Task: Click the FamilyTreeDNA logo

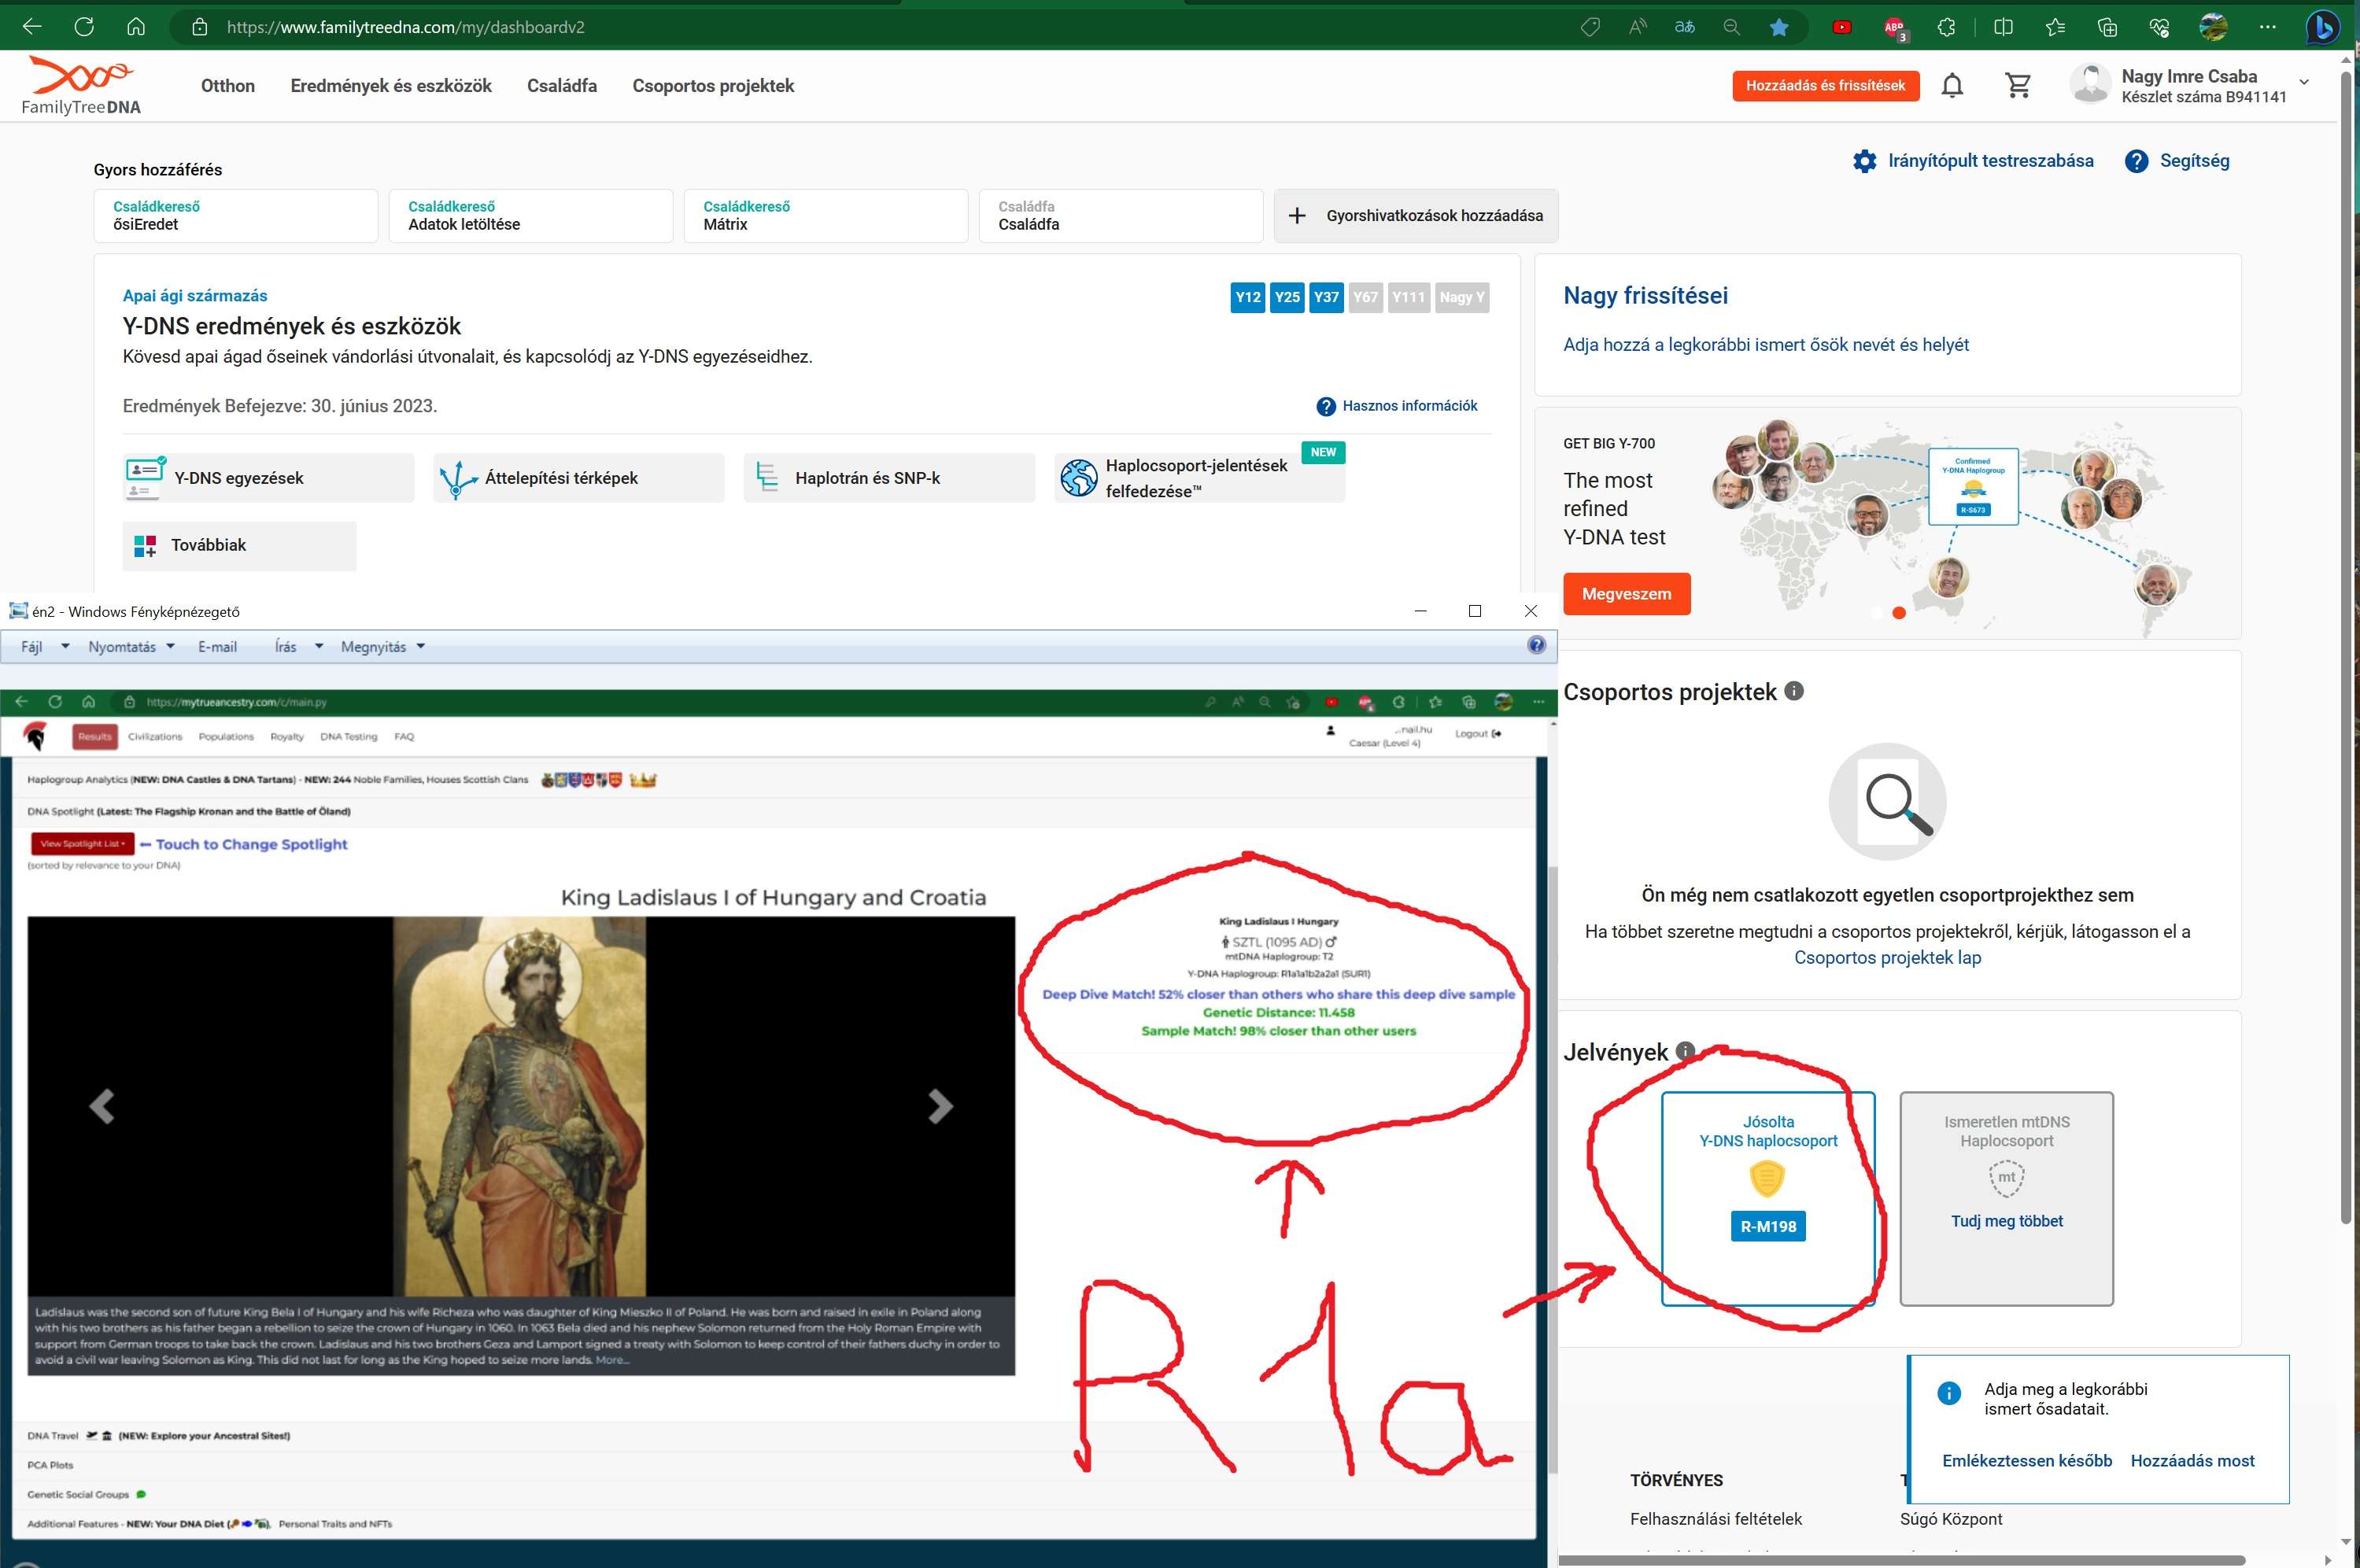Action: (81, 86)
